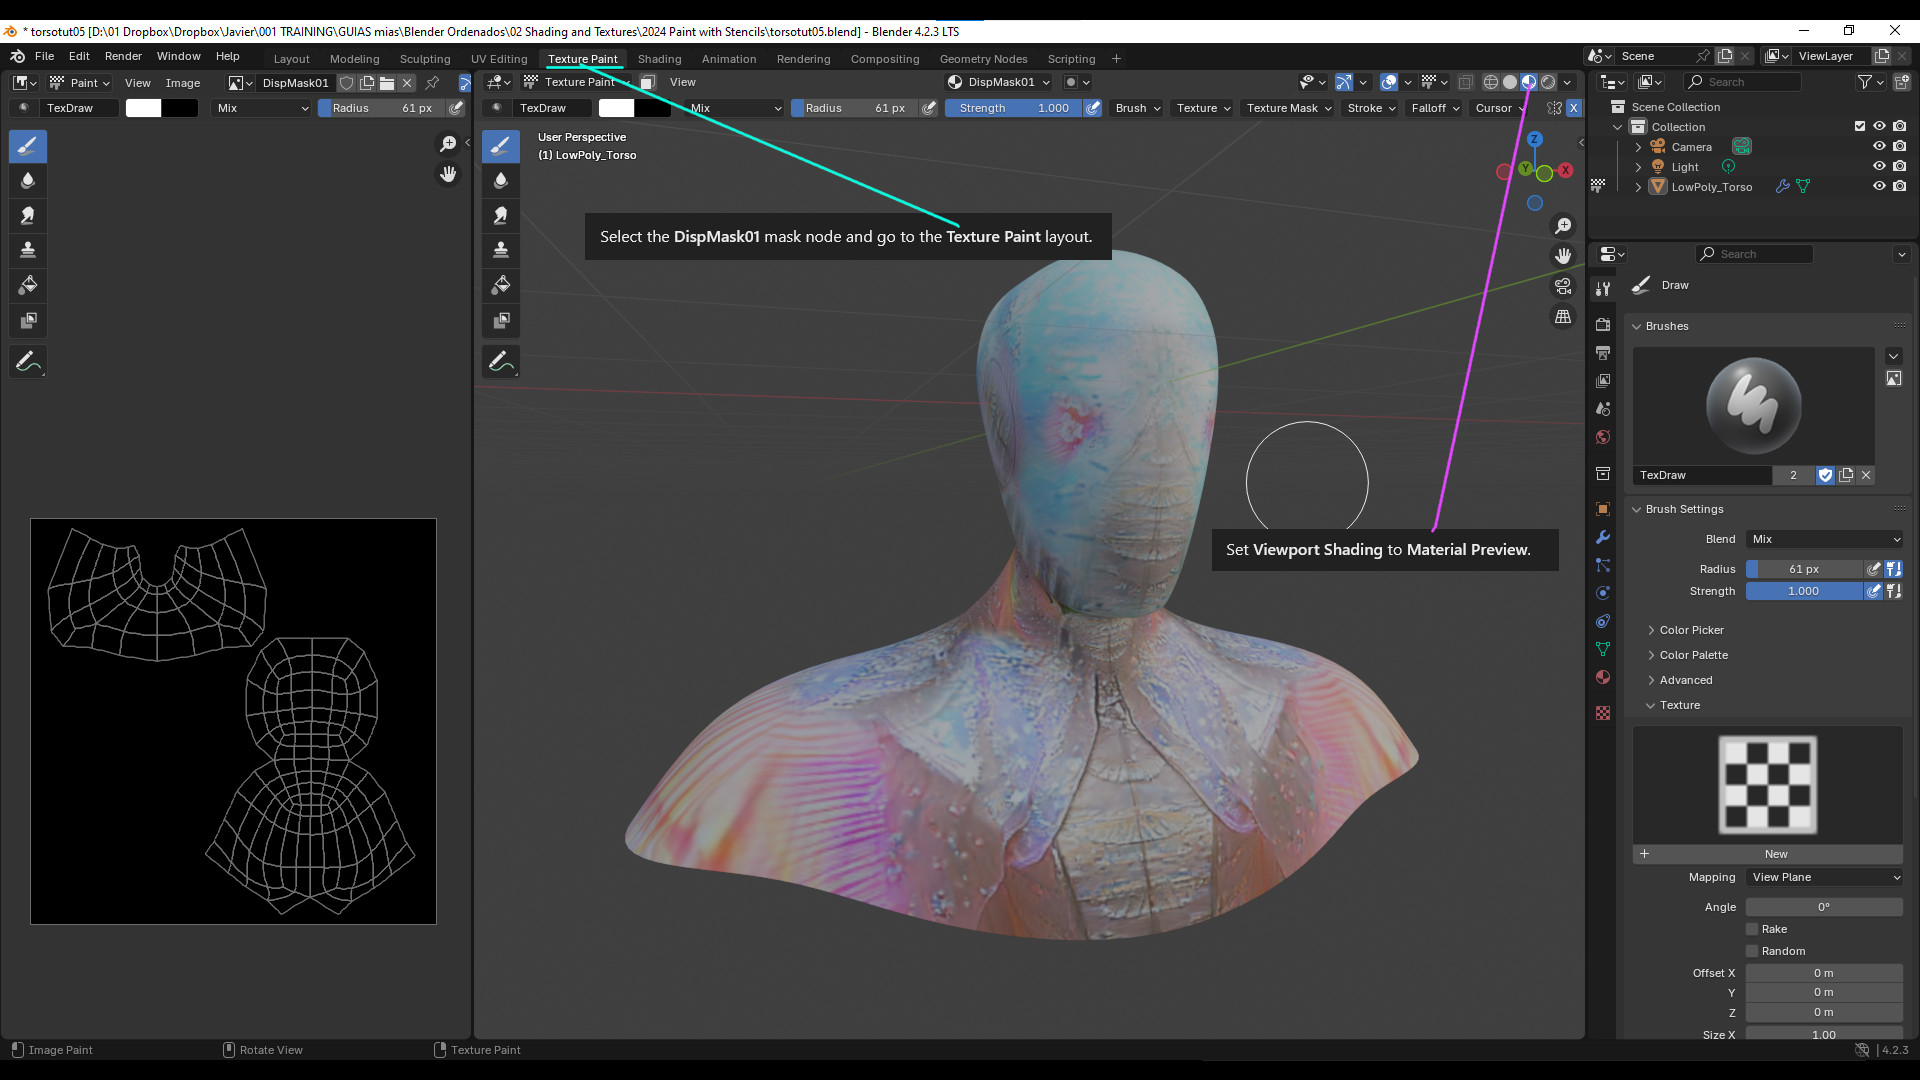
Task: Open the Object Data properties tab
Action: point(1603,649)
